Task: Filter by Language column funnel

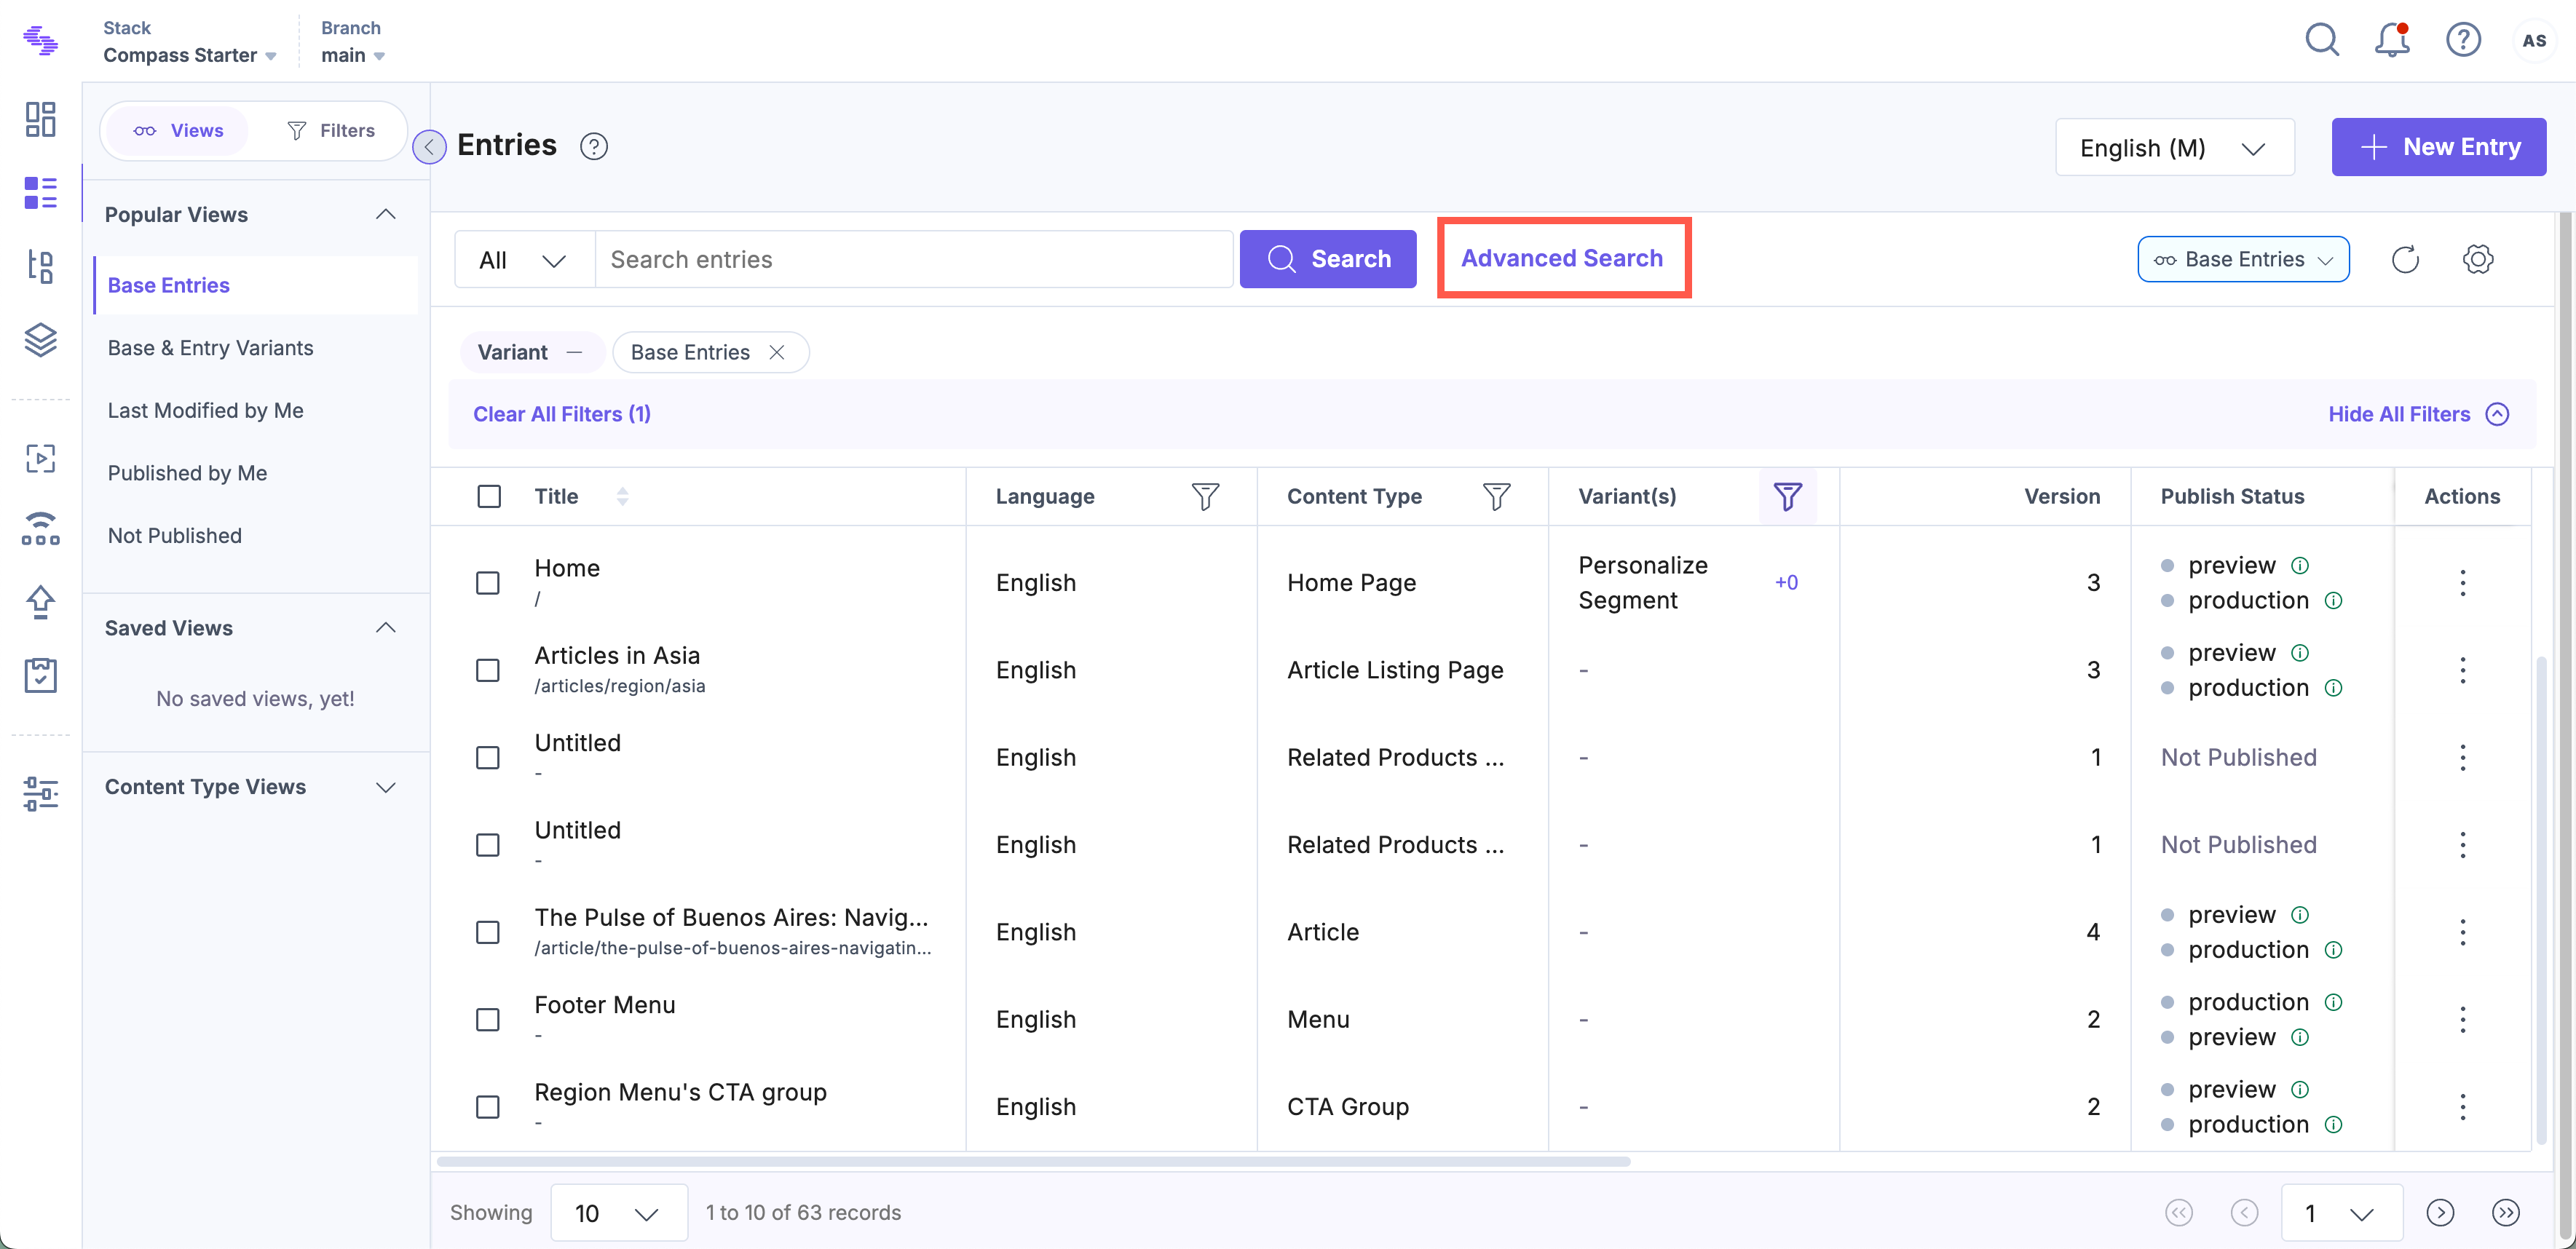Action: click(x=1205, y=496)
